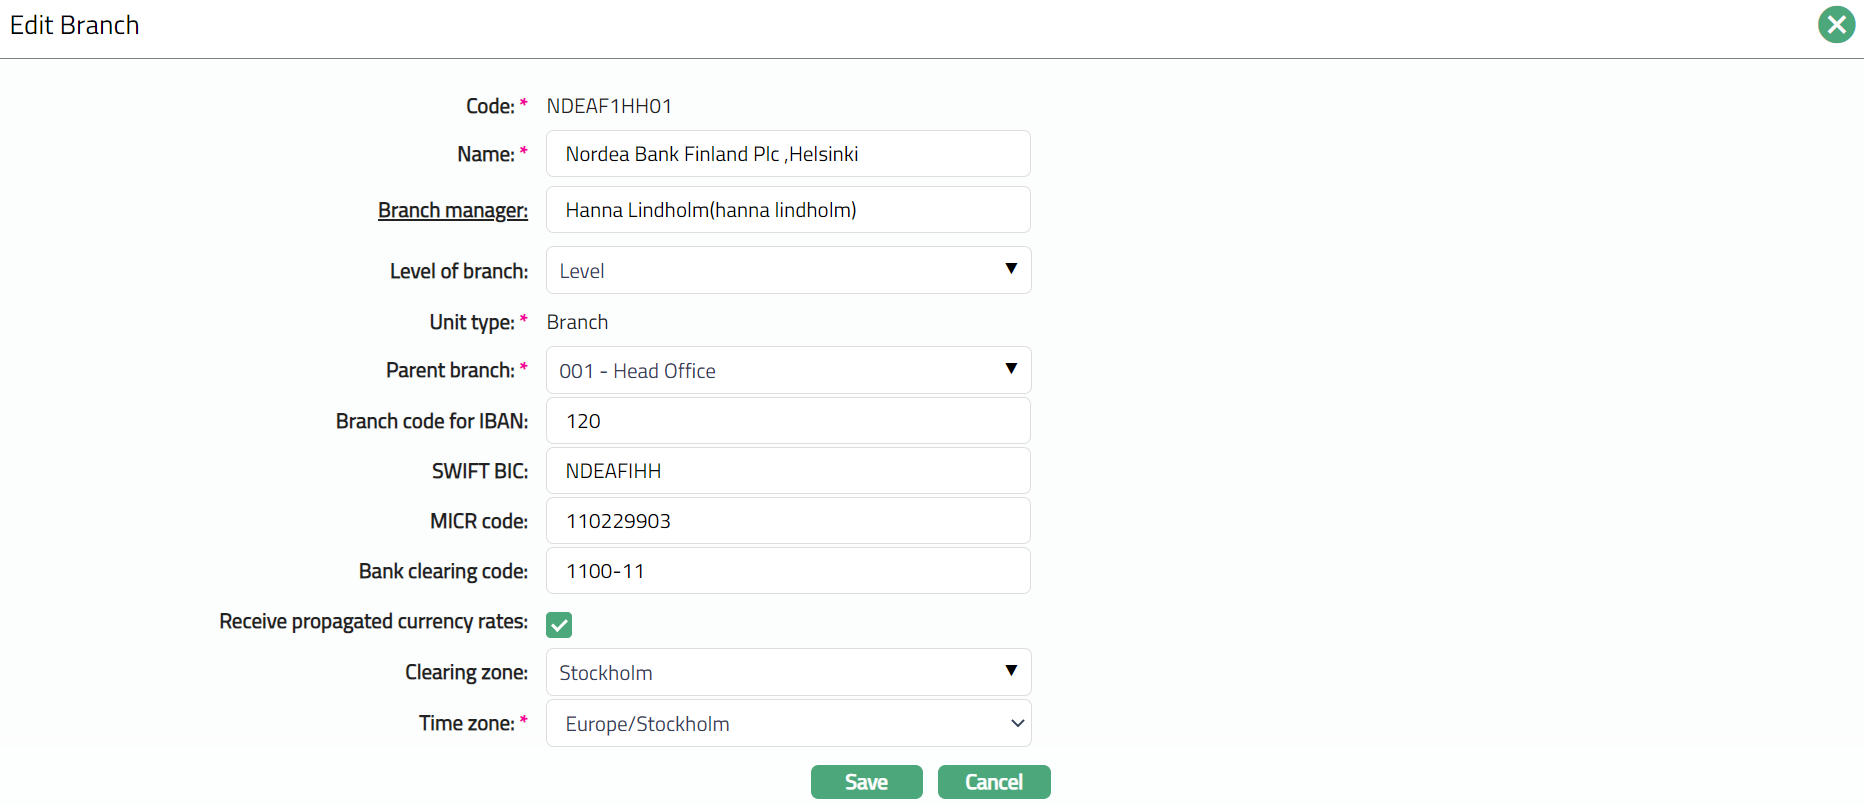1864x805 pixels.
Task: Select the MICR code input
Action: pyautogui.click(x=788, y=521)
